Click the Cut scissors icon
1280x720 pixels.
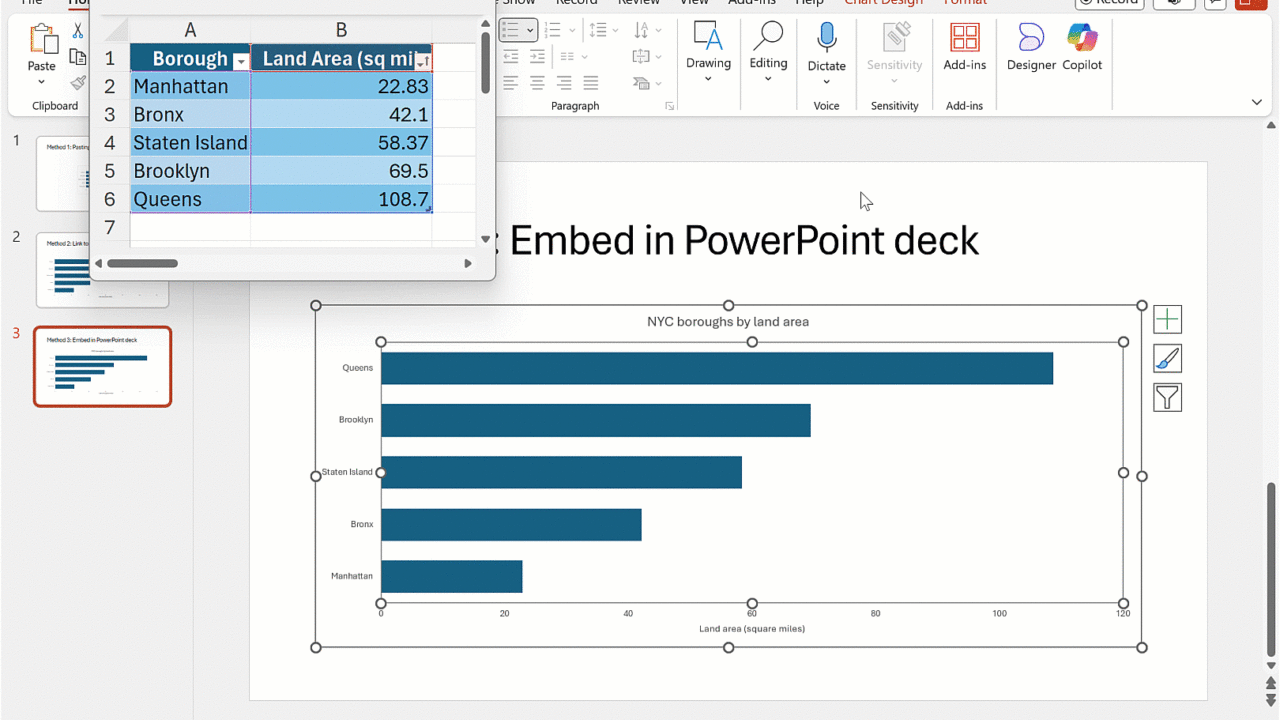[x=78, y=31]
